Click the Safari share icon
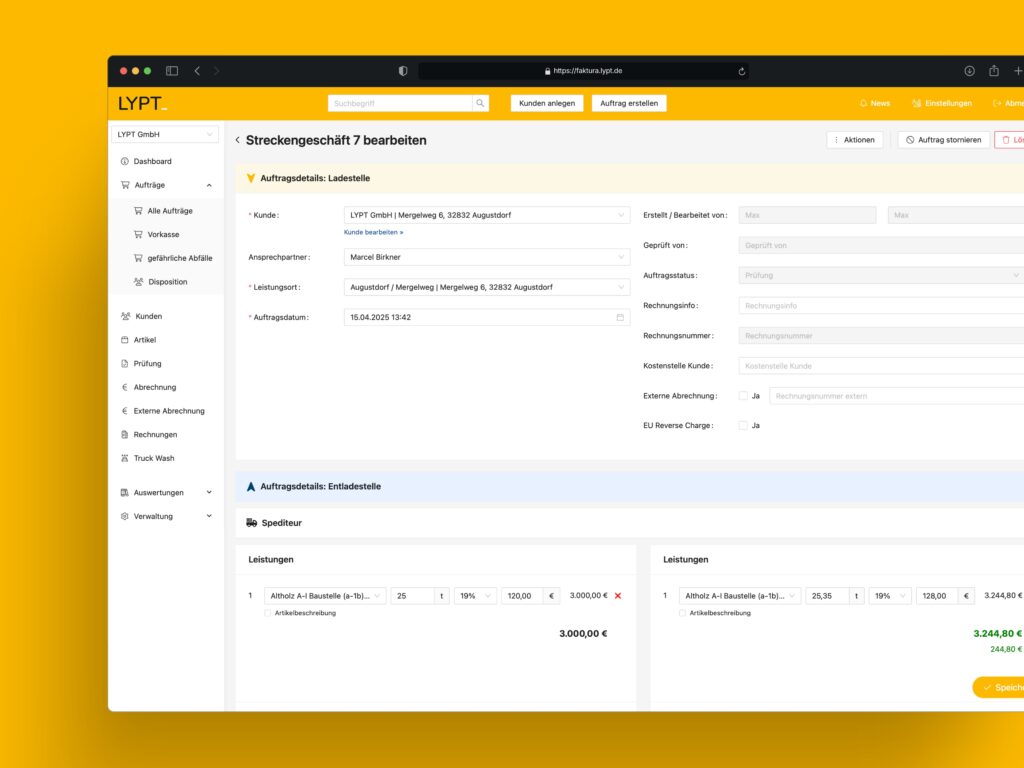 point(994,71)
